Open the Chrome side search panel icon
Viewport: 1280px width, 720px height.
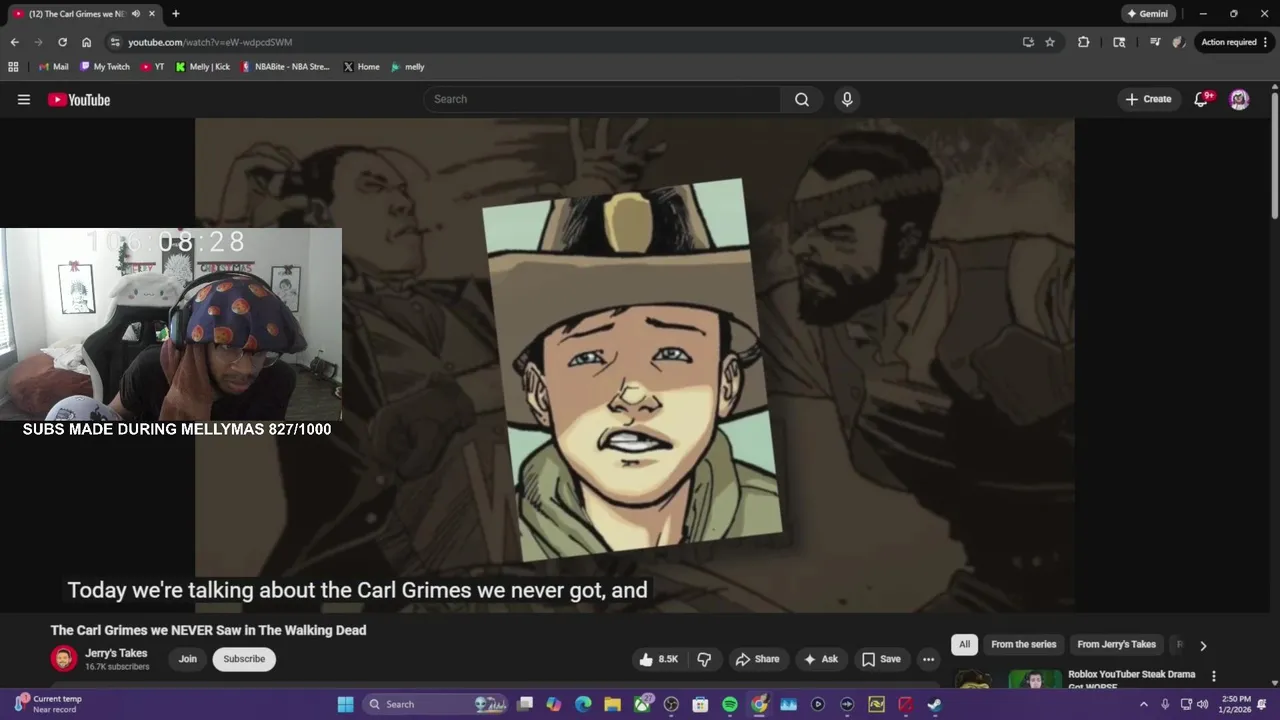coord(1119,42)
